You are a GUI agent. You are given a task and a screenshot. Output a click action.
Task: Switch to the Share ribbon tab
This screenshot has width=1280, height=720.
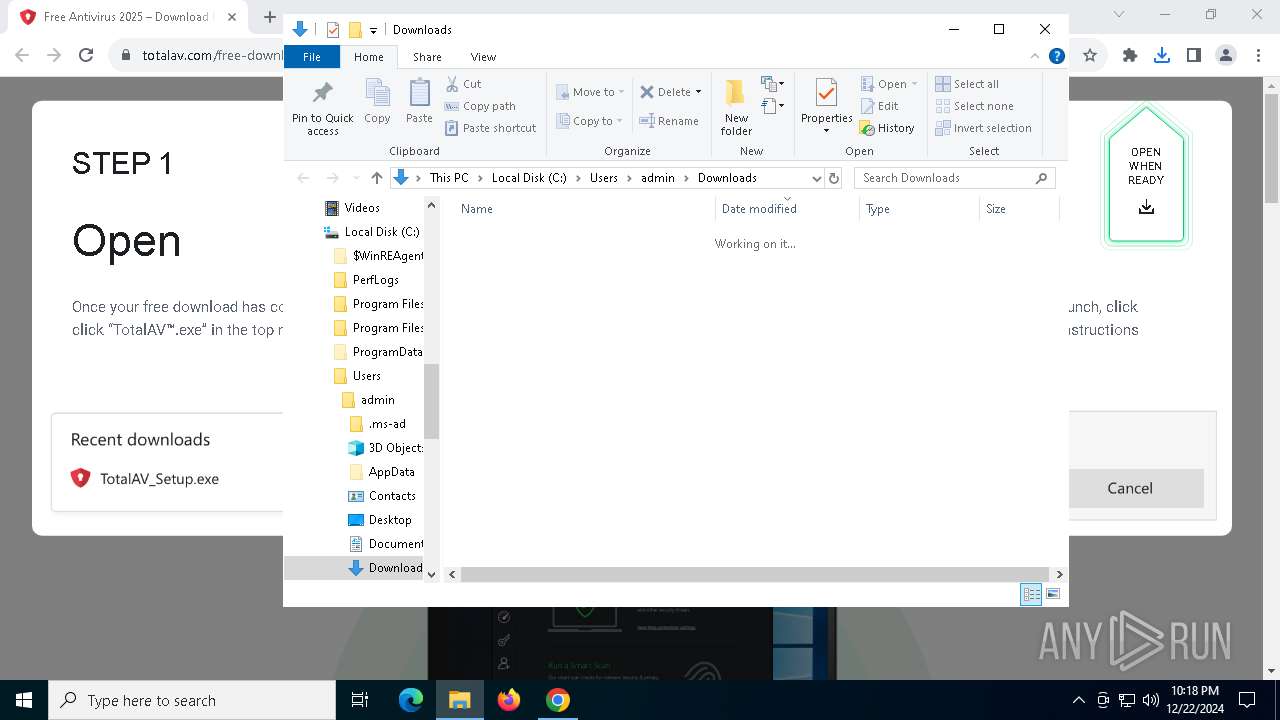427,57
